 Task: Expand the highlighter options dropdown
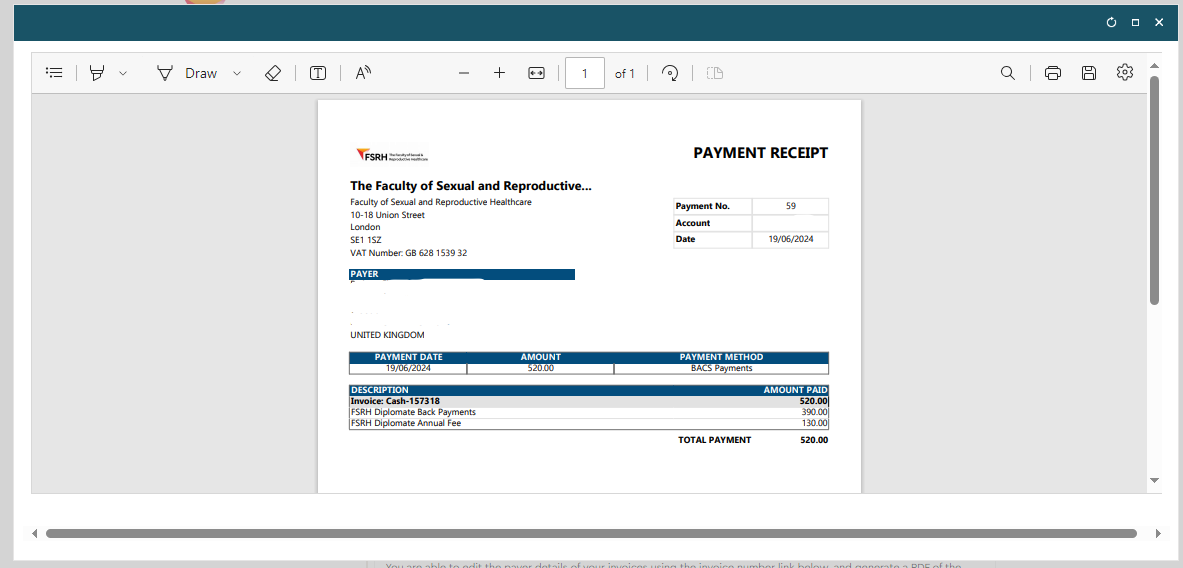(x=123, y=73)
